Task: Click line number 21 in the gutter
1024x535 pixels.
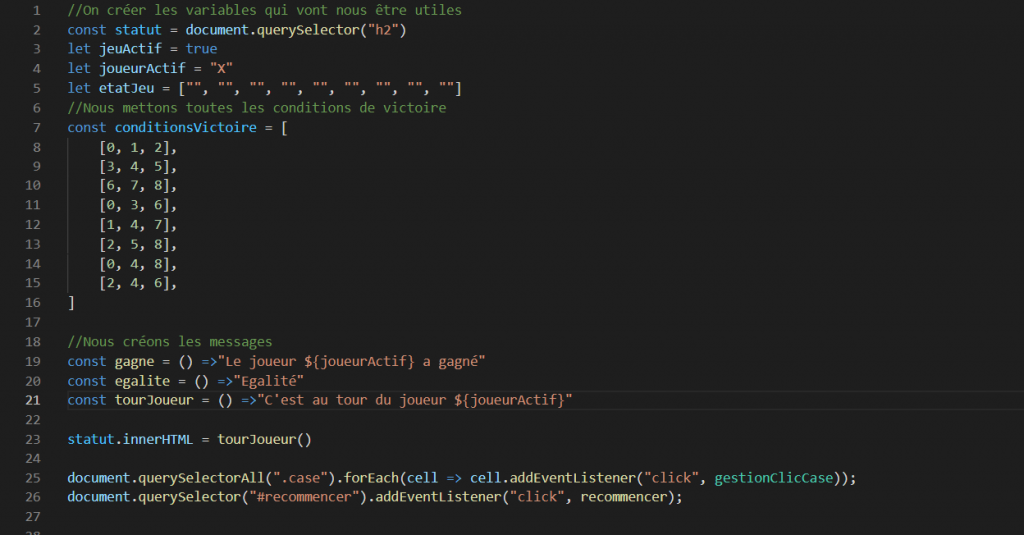Action: point(33,400)
